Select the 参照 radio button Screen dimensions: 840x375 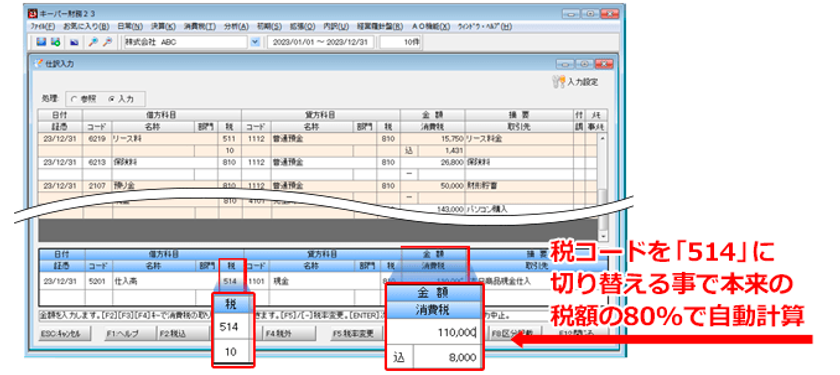tap(73, 99)
